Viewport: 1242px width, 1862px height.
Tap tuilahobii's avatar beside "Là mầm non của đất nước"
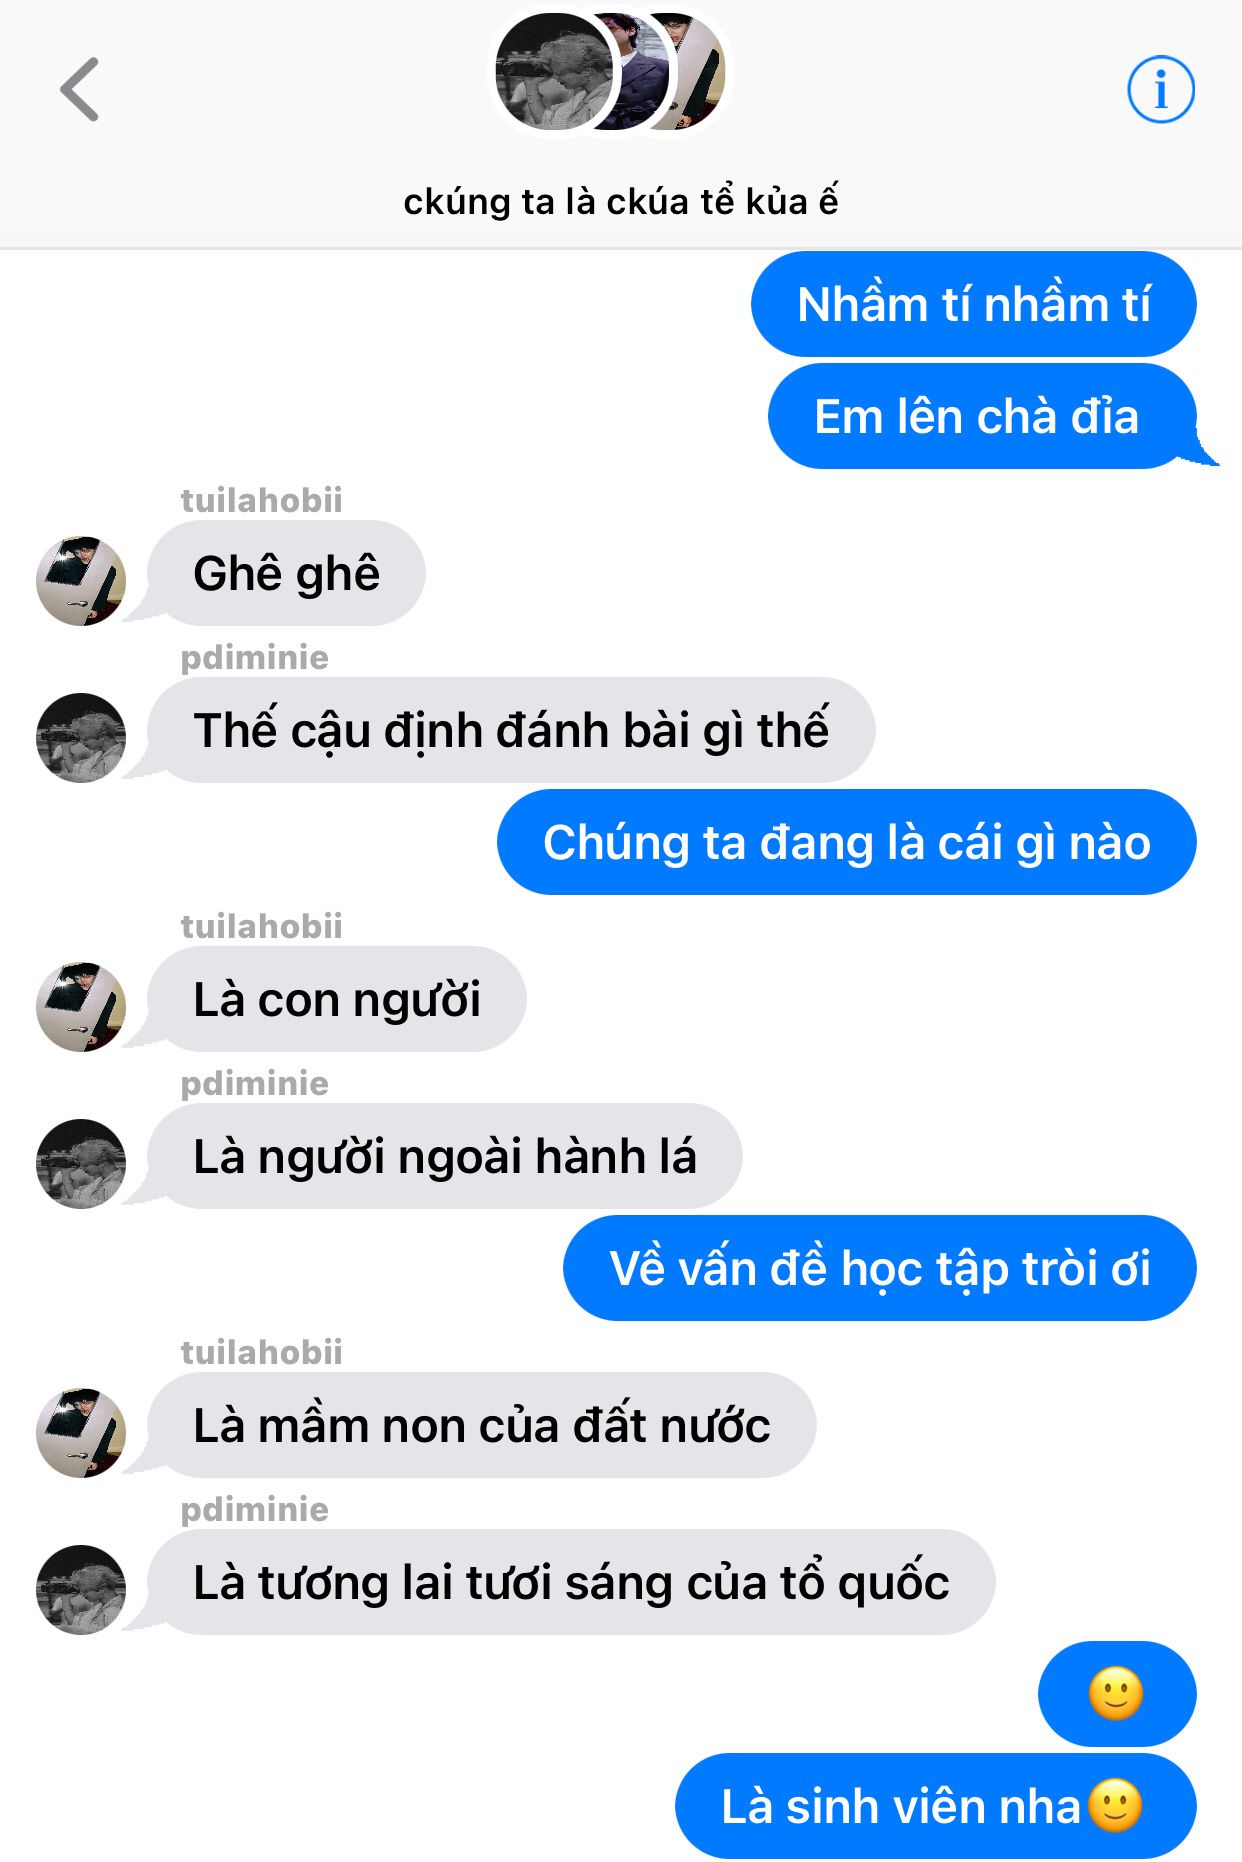81,1433
